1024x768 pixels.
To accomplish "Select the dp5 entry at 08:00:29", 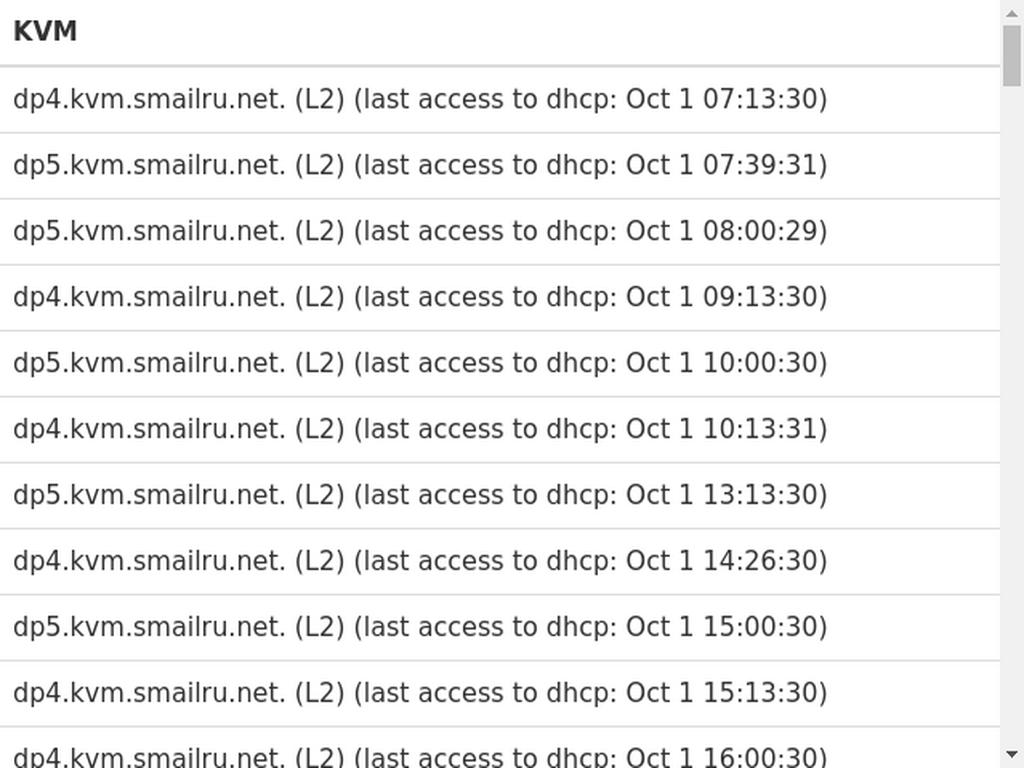I will (x=500, y=231).
